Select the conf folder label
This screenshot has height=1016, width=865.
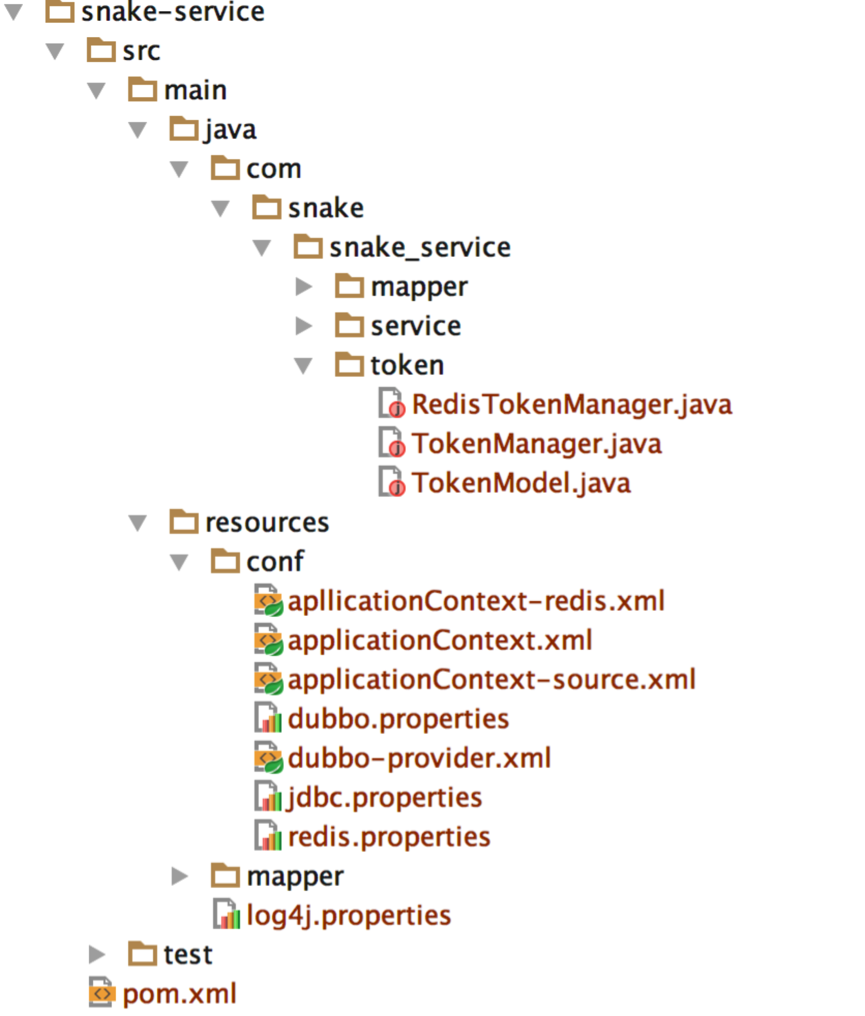pos(275,562)
